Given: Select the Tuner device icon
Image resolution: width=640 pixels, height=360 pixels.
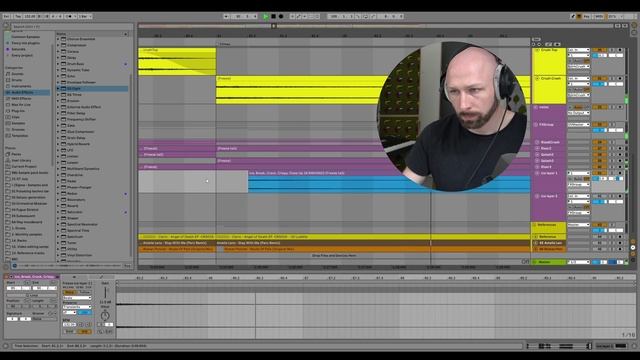Looking at the screenshot, I should coord(64,243).
